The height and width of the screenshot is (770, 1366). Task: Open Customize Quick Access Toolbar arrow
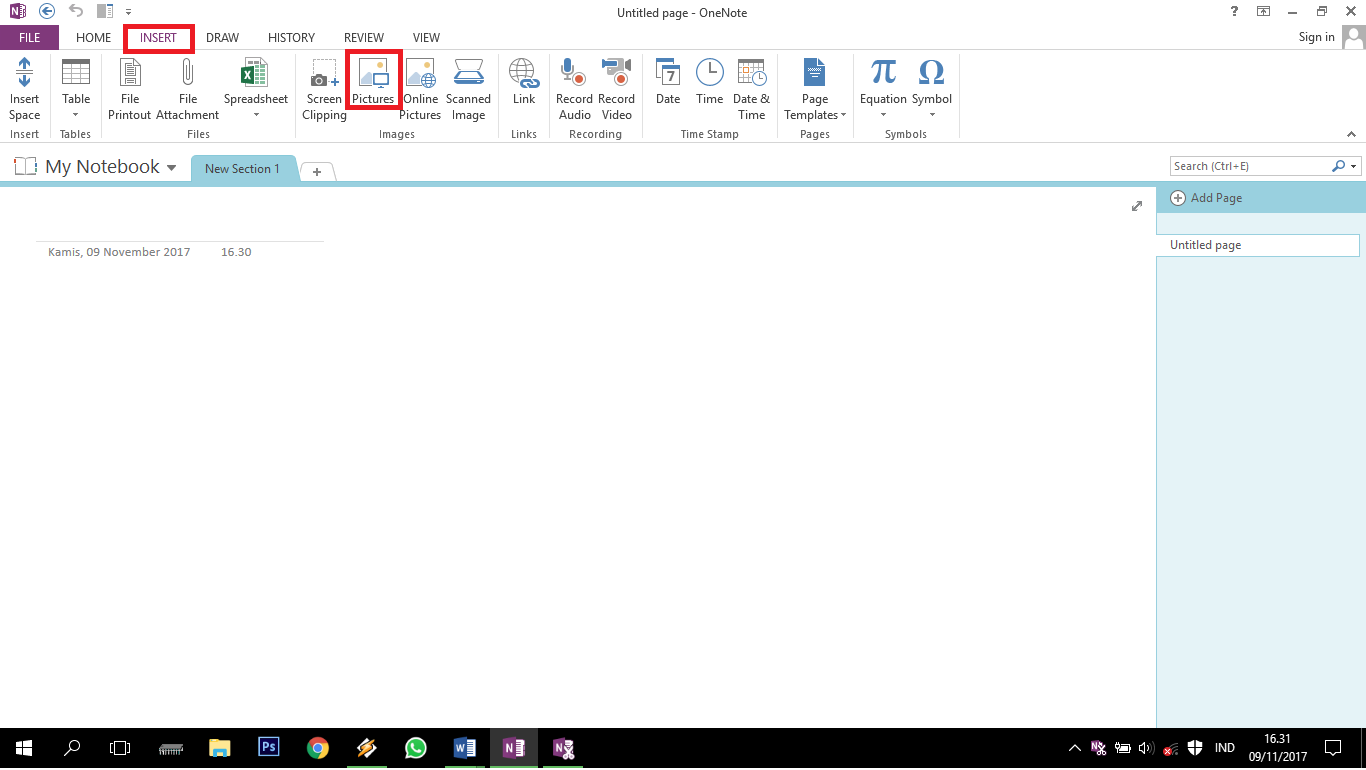(x=128, y=13)
